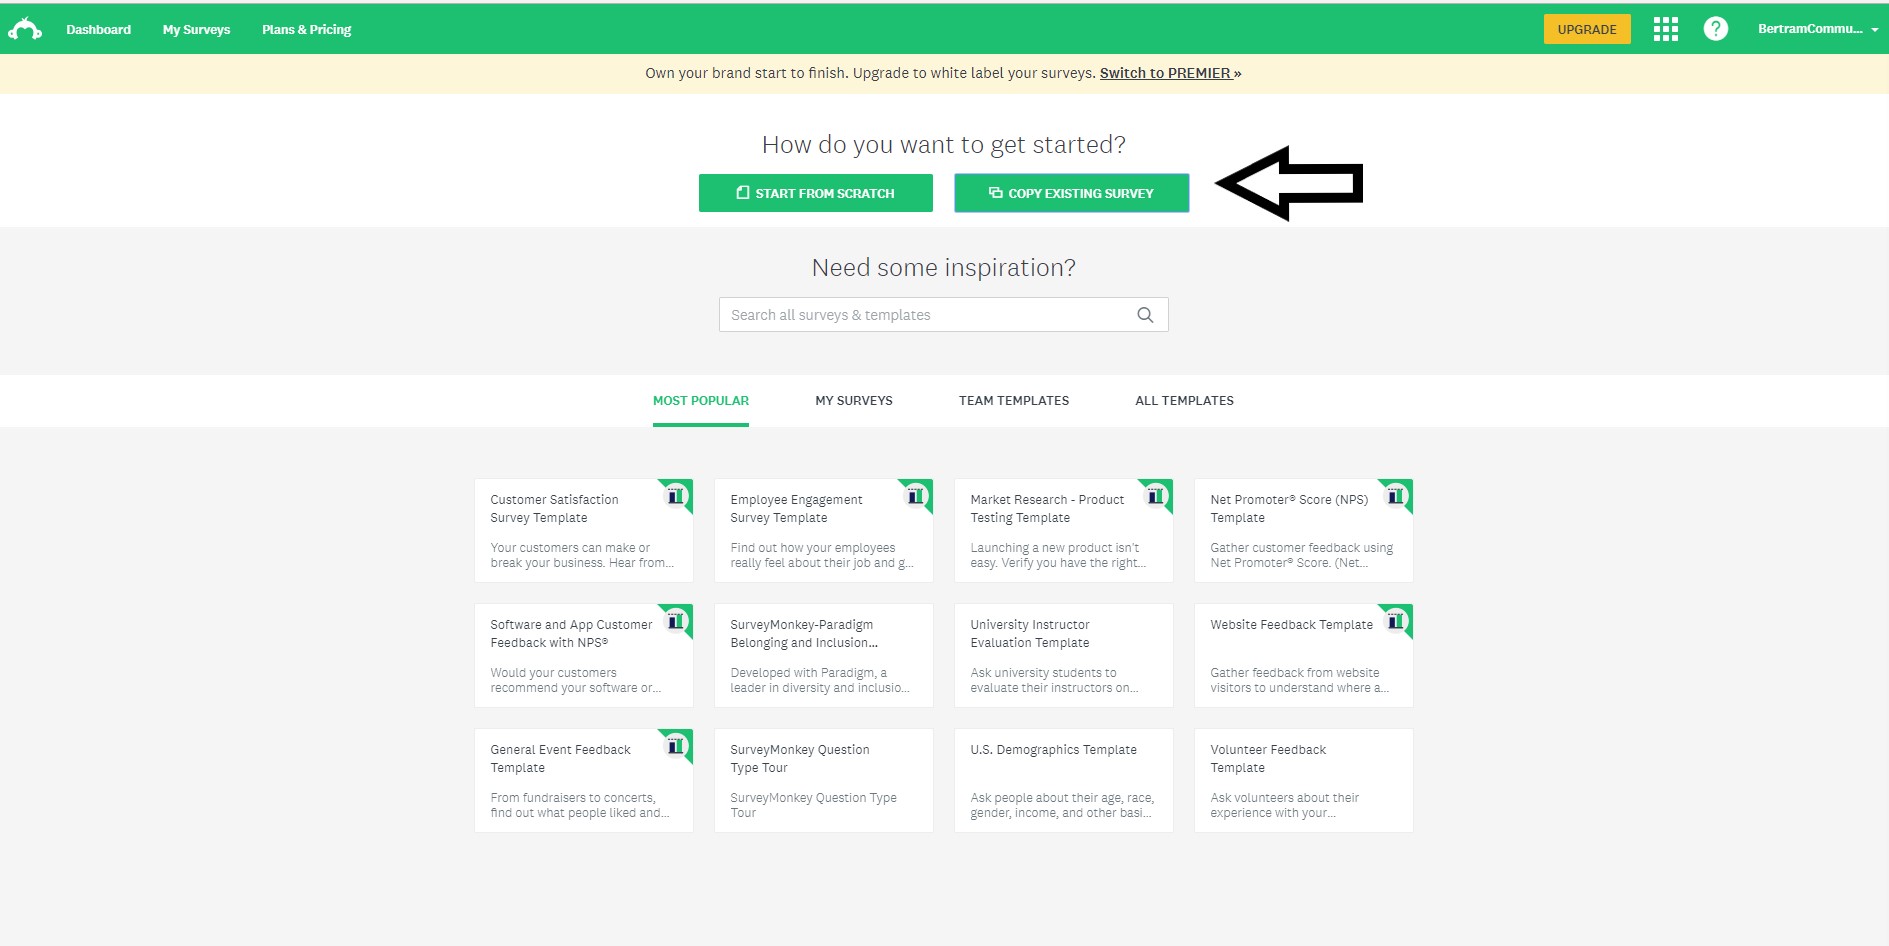1889x946 pixels.
Task: Open Plans & Pricing in the top menu
Action: (x=306, y=29)
